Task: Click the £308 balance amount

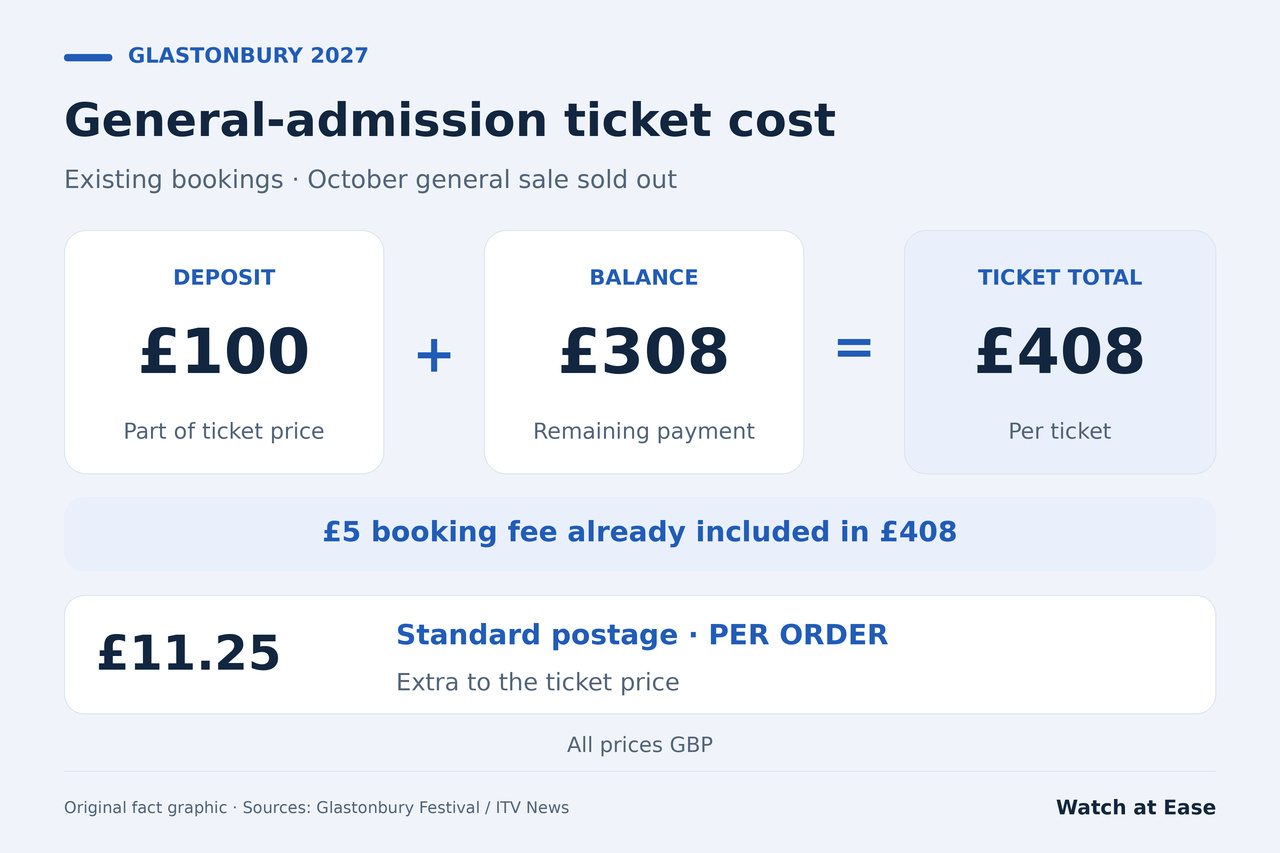Action: click(644, 352)
